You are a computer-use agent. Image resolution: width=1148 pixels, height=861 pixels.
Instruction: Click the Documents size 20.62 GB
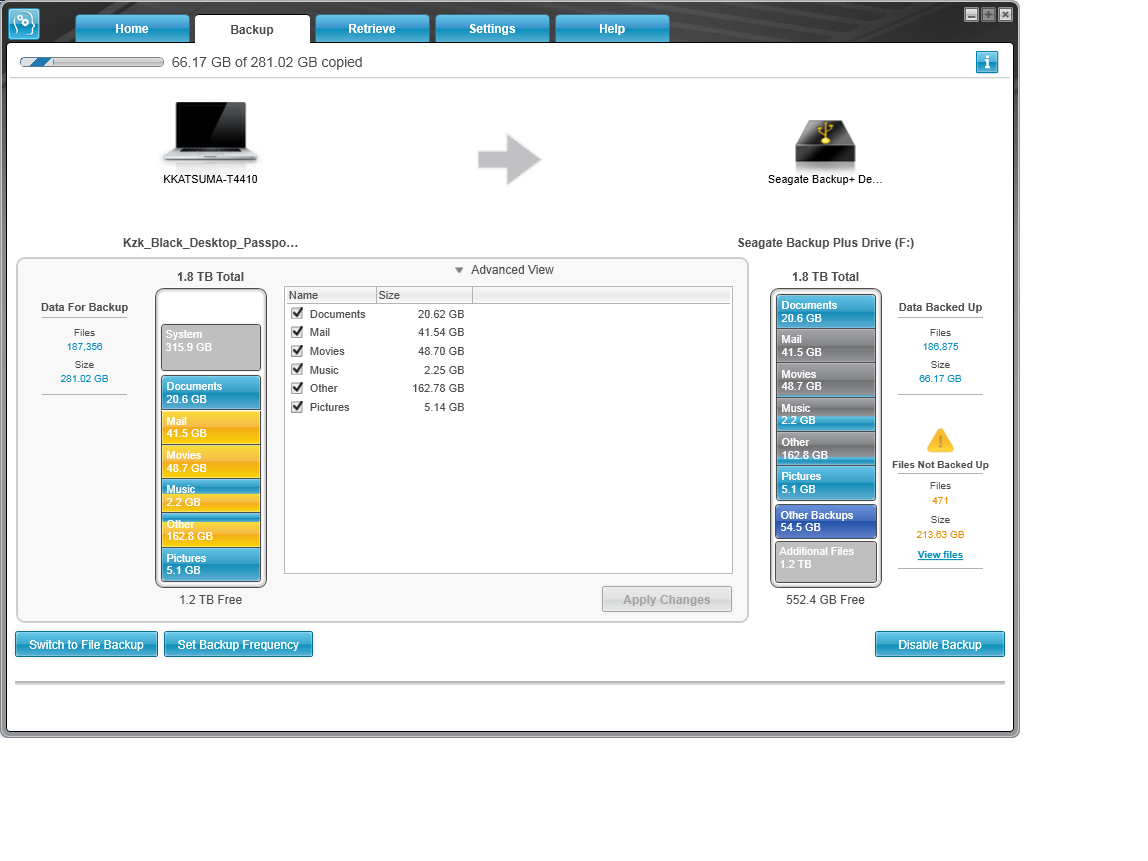click(x=441, y=314)
